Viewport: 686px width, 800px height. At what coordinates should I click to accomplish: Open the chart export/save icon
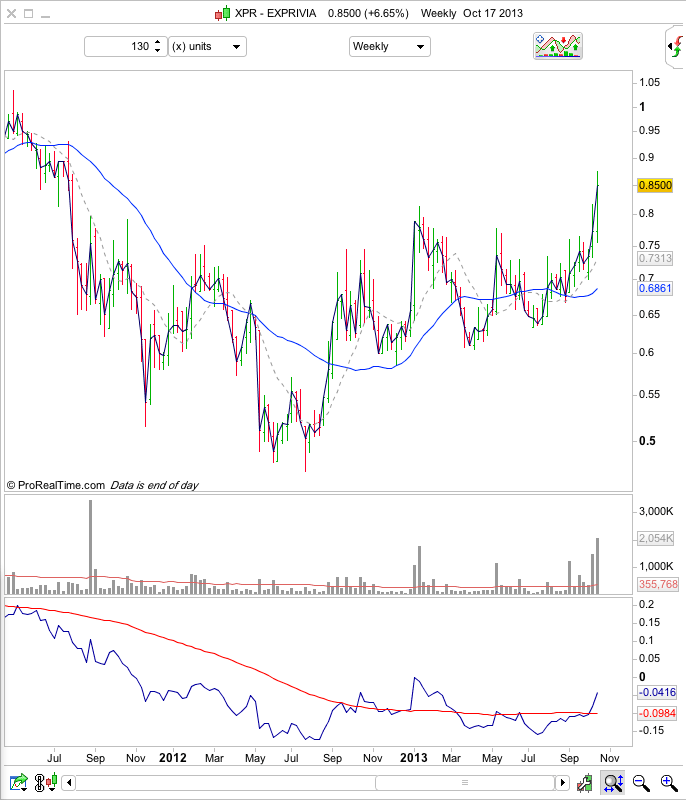19,782
